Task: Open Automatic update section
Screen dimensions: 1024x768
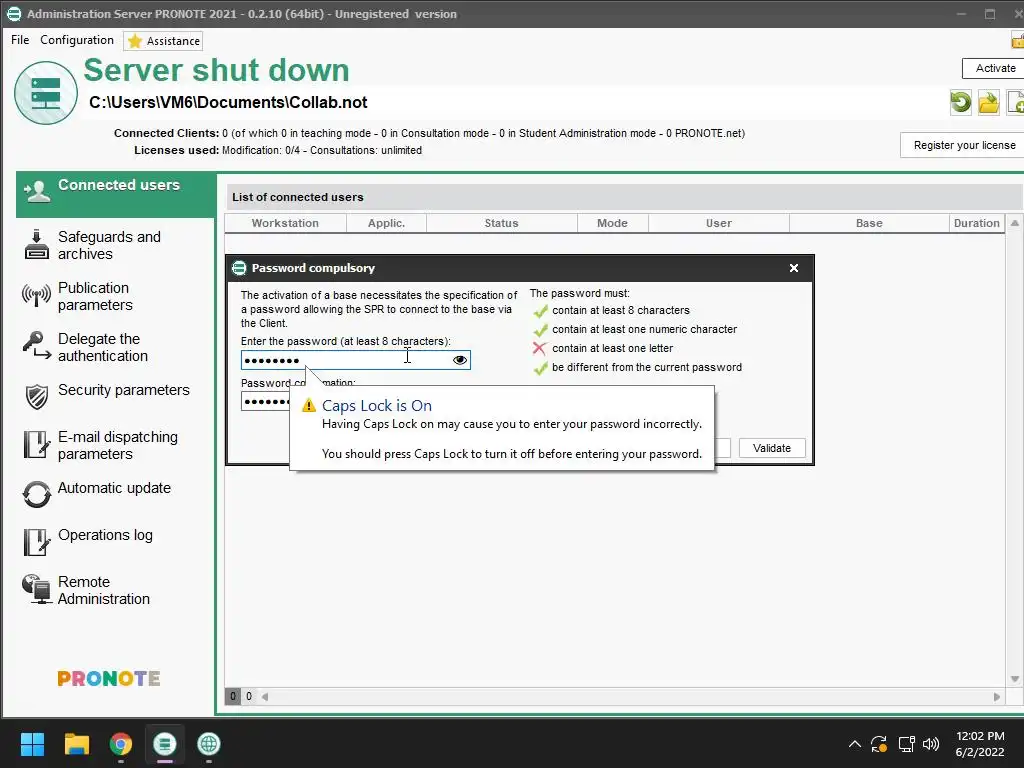Action: coord(114,488)
